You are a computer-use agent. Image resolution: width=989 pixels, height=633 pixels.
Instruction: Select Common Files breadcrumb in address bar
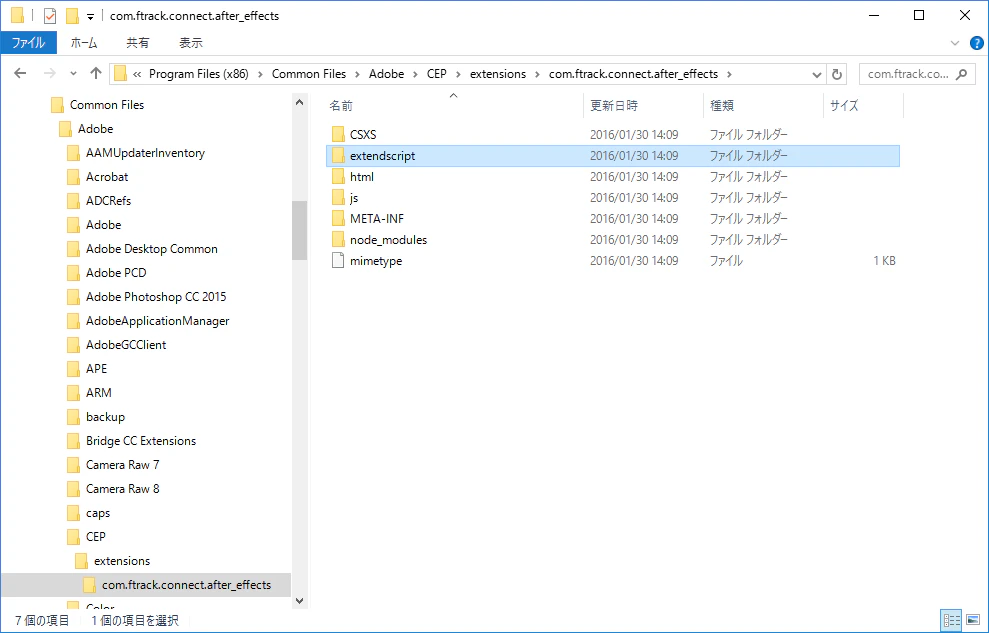tap(308, 74)
